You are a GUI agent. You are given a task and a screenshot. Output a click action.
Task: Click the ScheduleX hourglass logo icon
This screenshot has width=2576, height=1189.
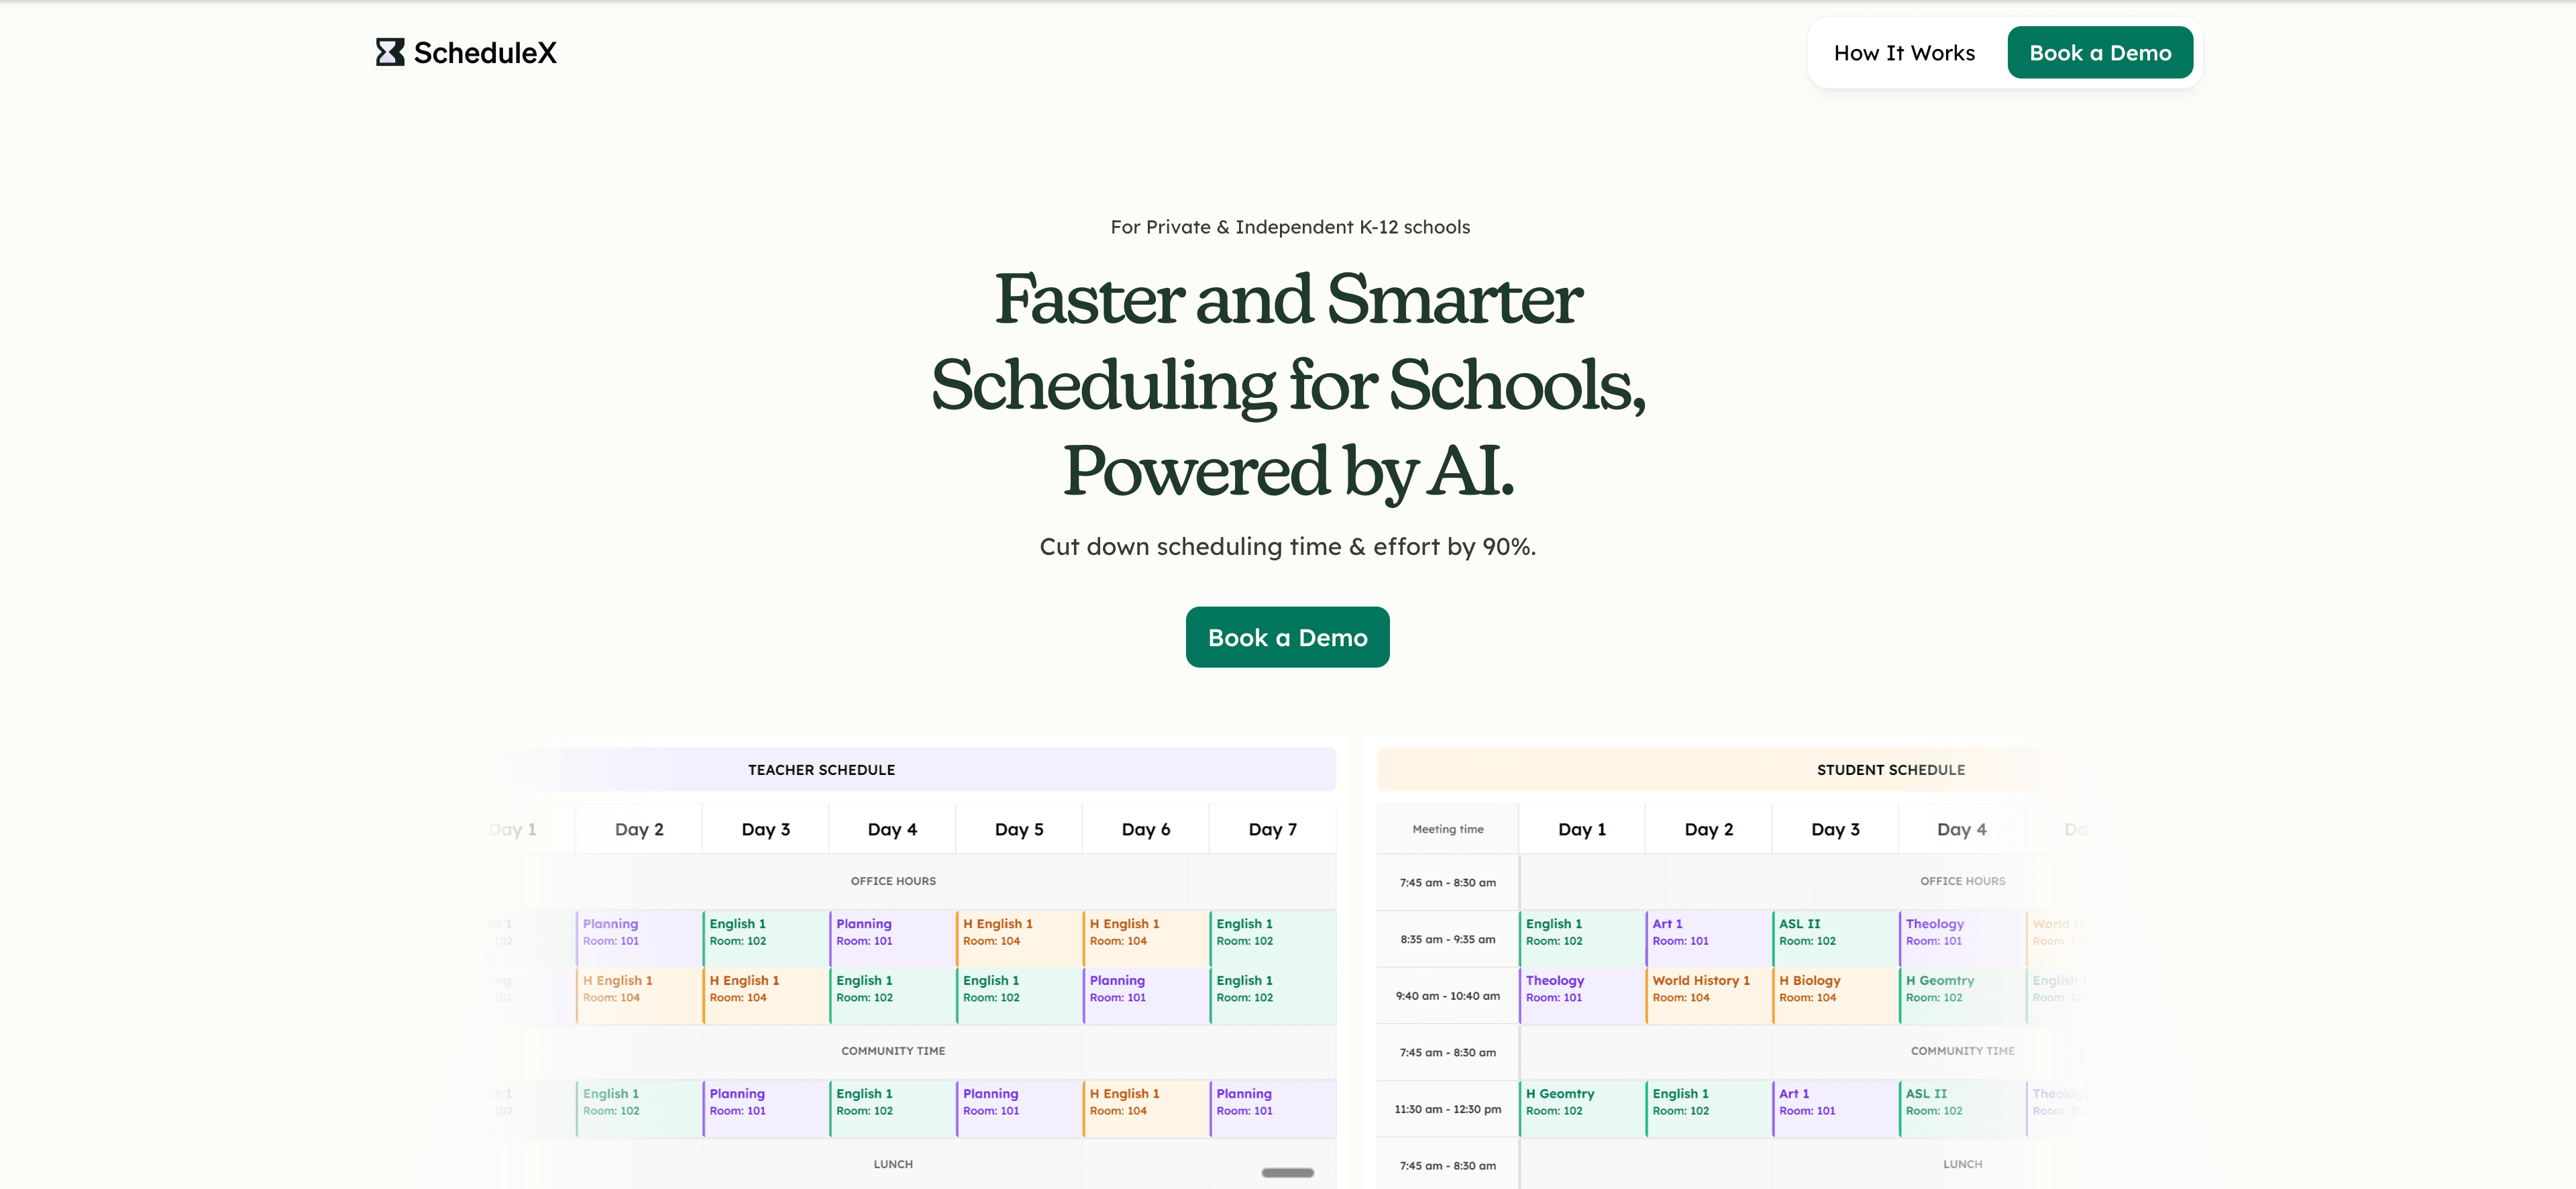390,52
